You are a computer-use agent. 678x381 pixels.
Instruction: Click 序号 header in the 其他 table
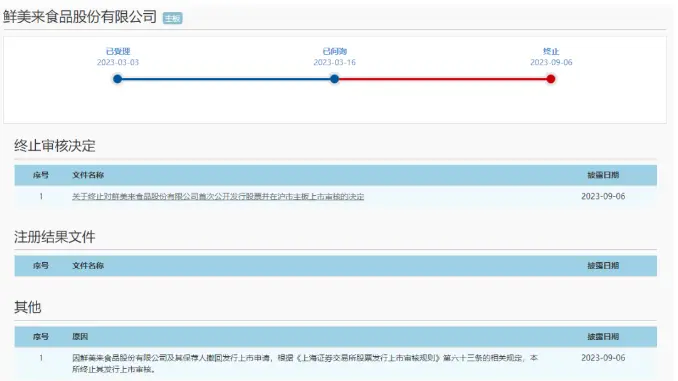tap(41, 336)
